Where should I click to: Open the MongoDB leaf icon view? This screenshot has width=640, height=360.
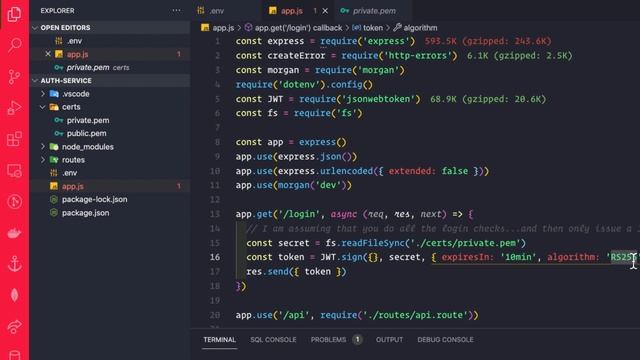point(14,295)
